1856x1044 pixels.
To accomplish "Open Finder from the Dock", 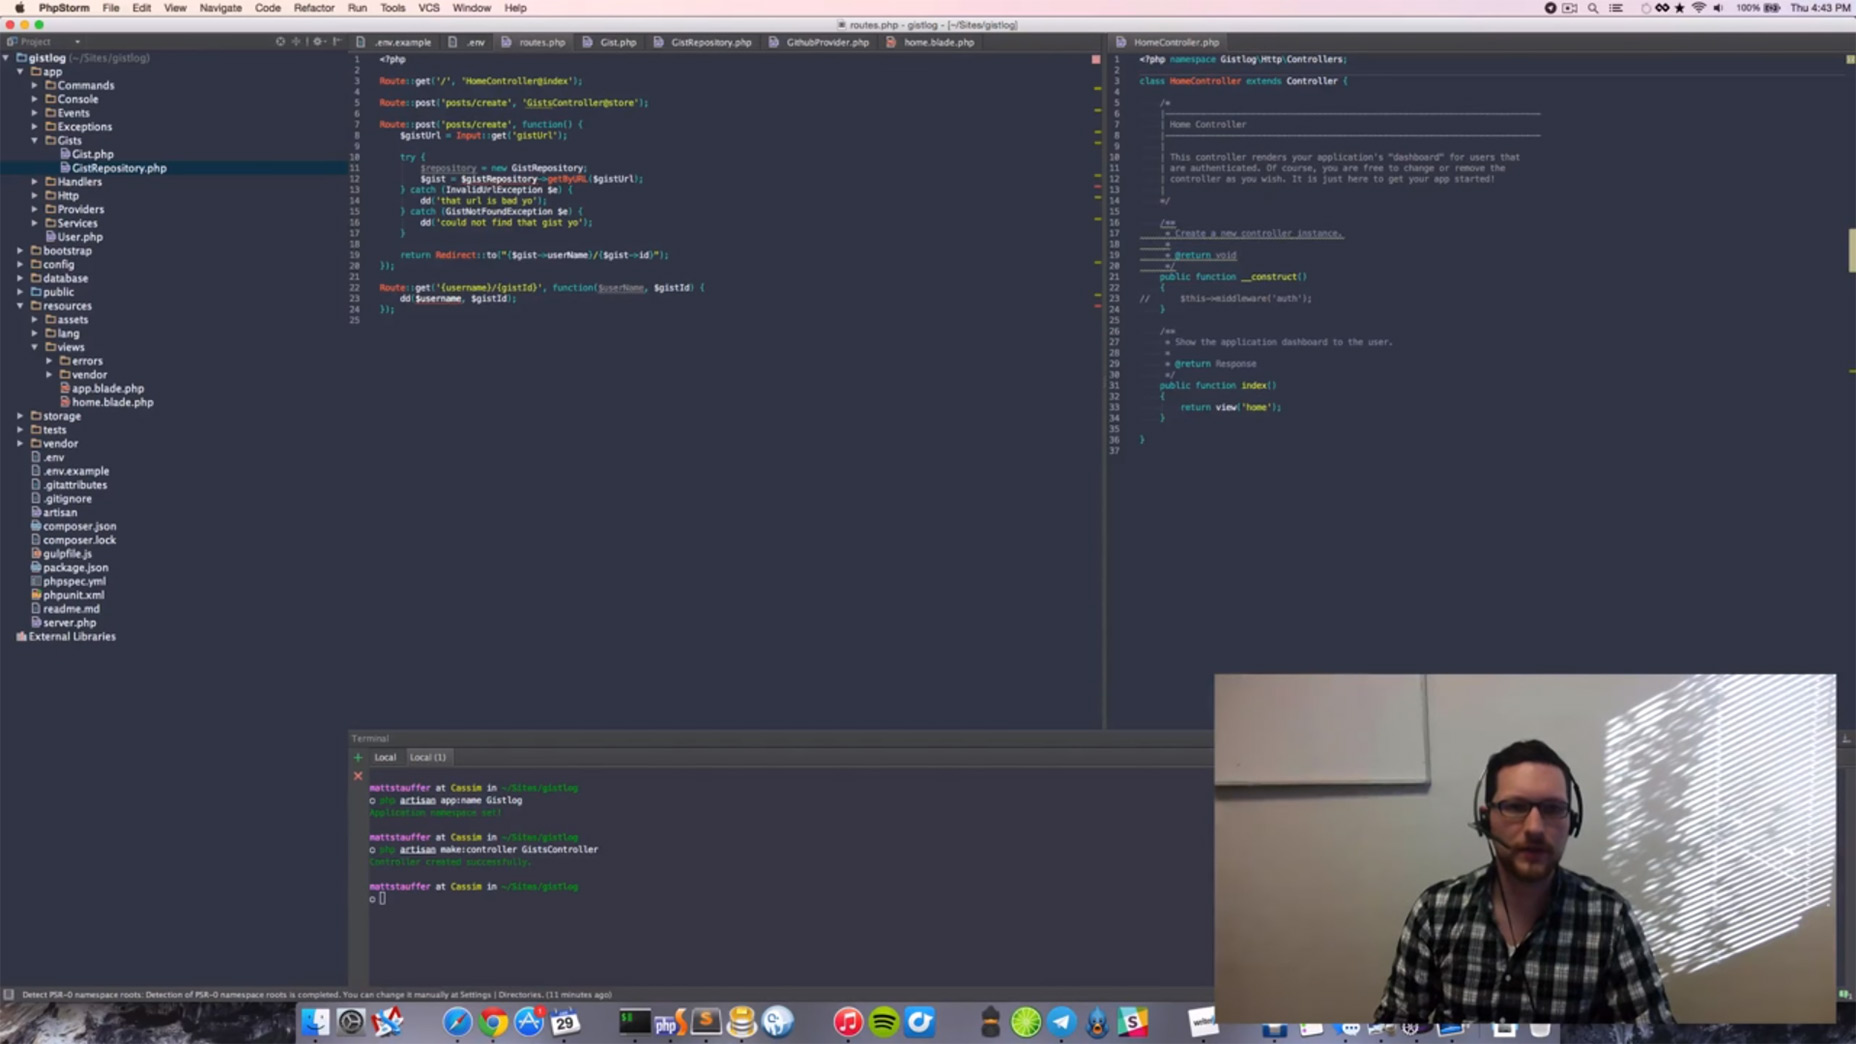I will (315, 1022).
